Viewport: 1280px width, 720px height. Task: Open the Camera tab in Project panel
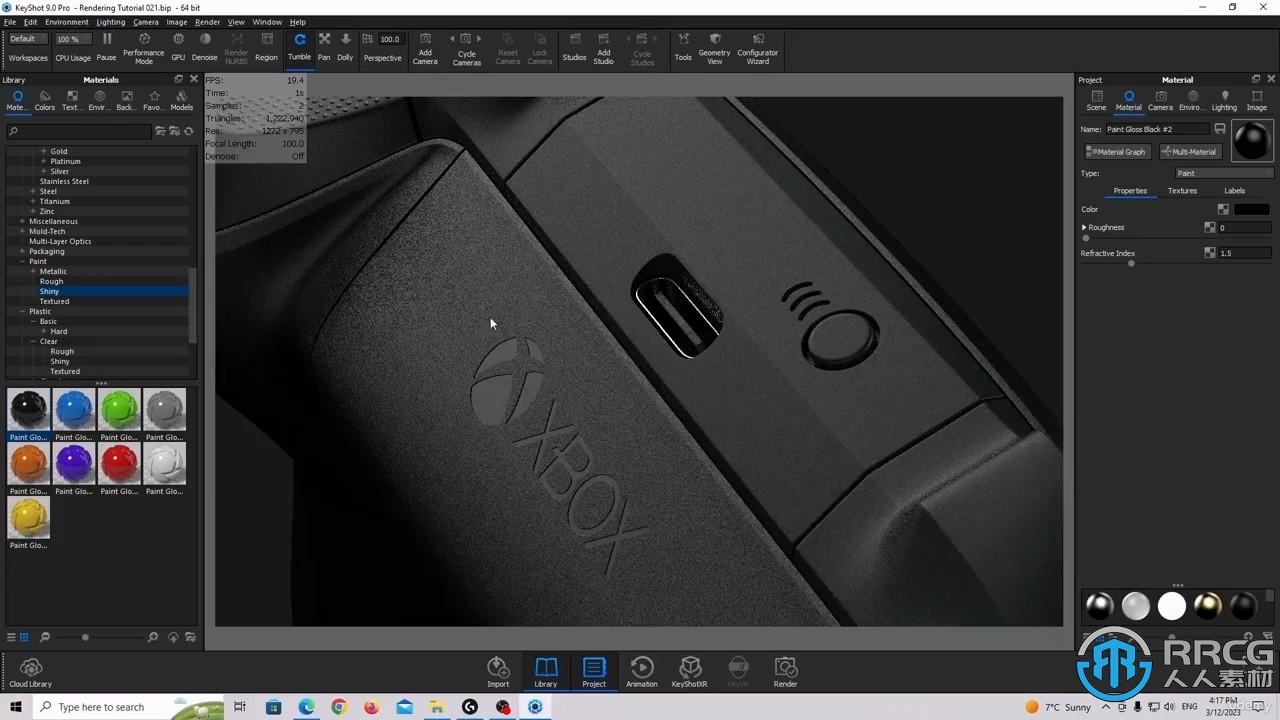point(1160,101)
